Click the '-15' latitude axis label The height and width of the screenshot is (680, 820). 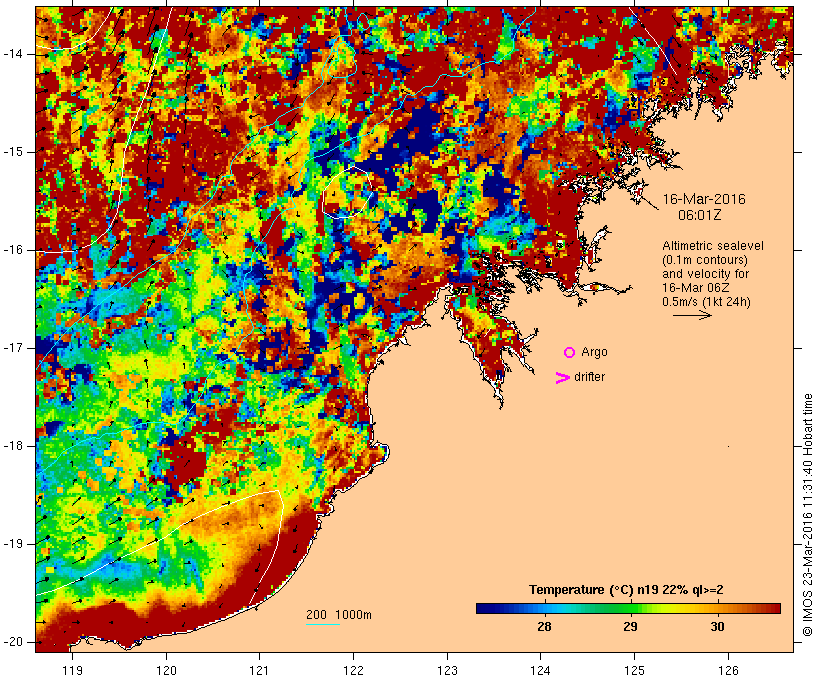pyautogui.click(x=13, y=152)
